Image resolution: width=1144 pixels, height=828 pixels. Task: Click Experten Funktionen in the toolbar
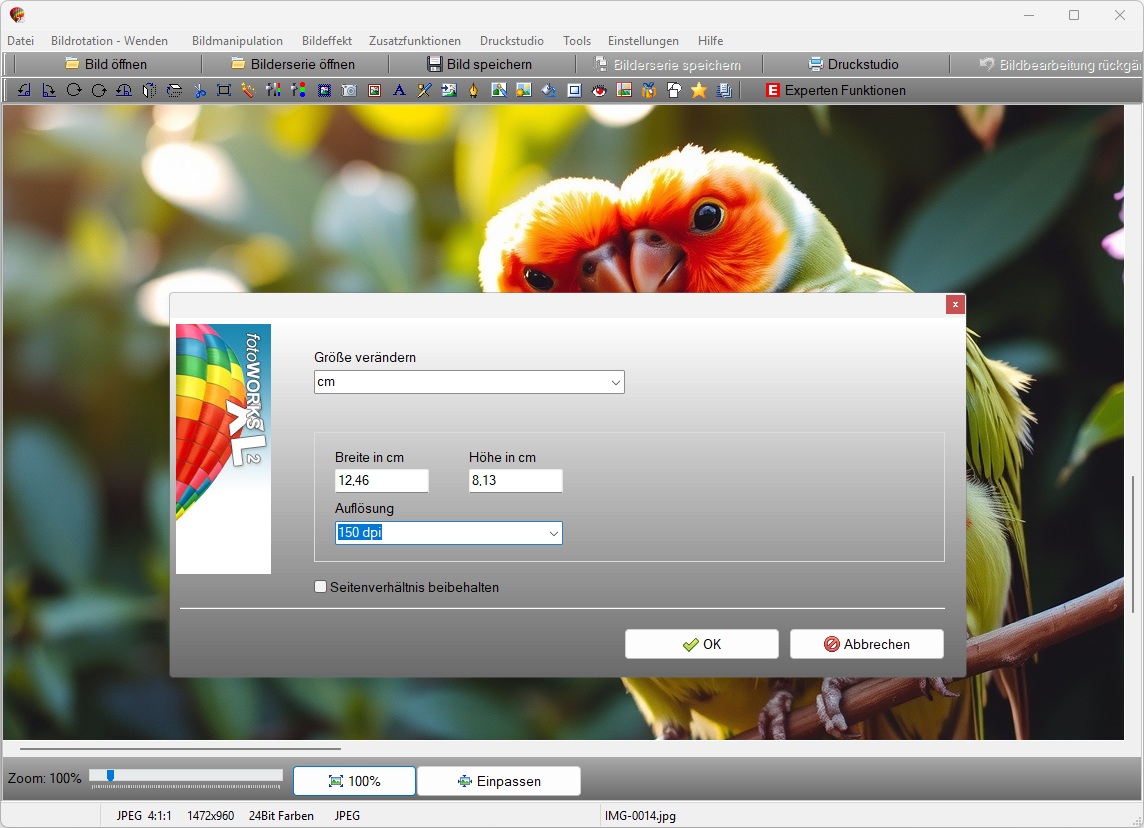(835, 90)
